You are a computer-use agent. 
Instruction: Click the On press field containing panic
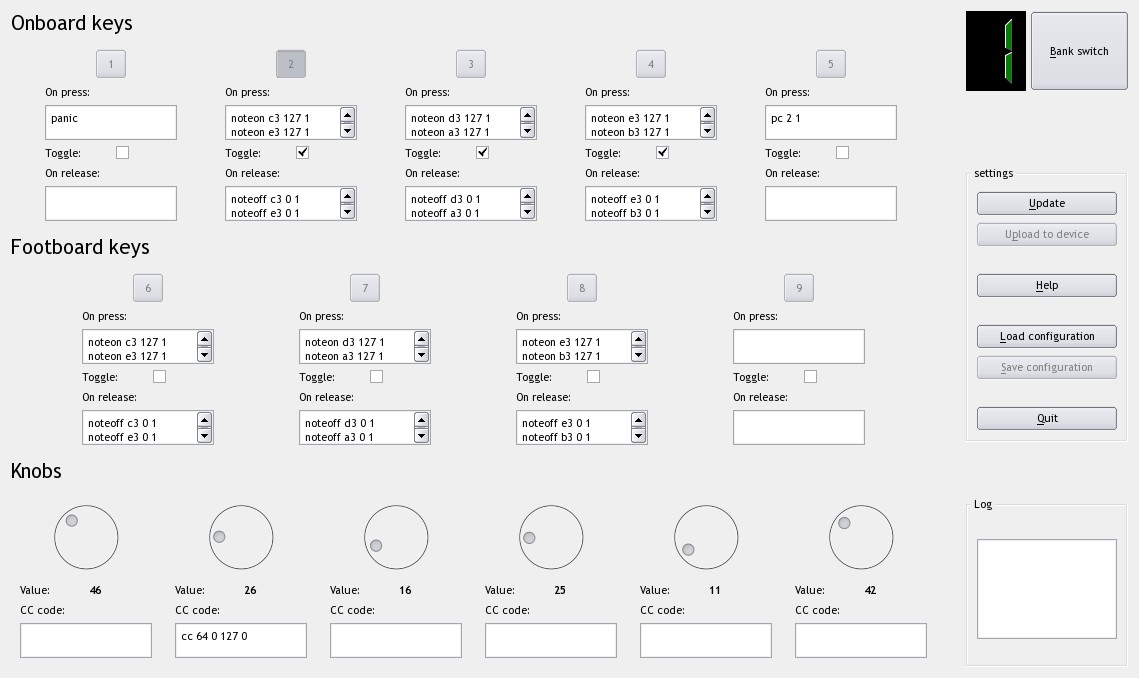[110, 122]
